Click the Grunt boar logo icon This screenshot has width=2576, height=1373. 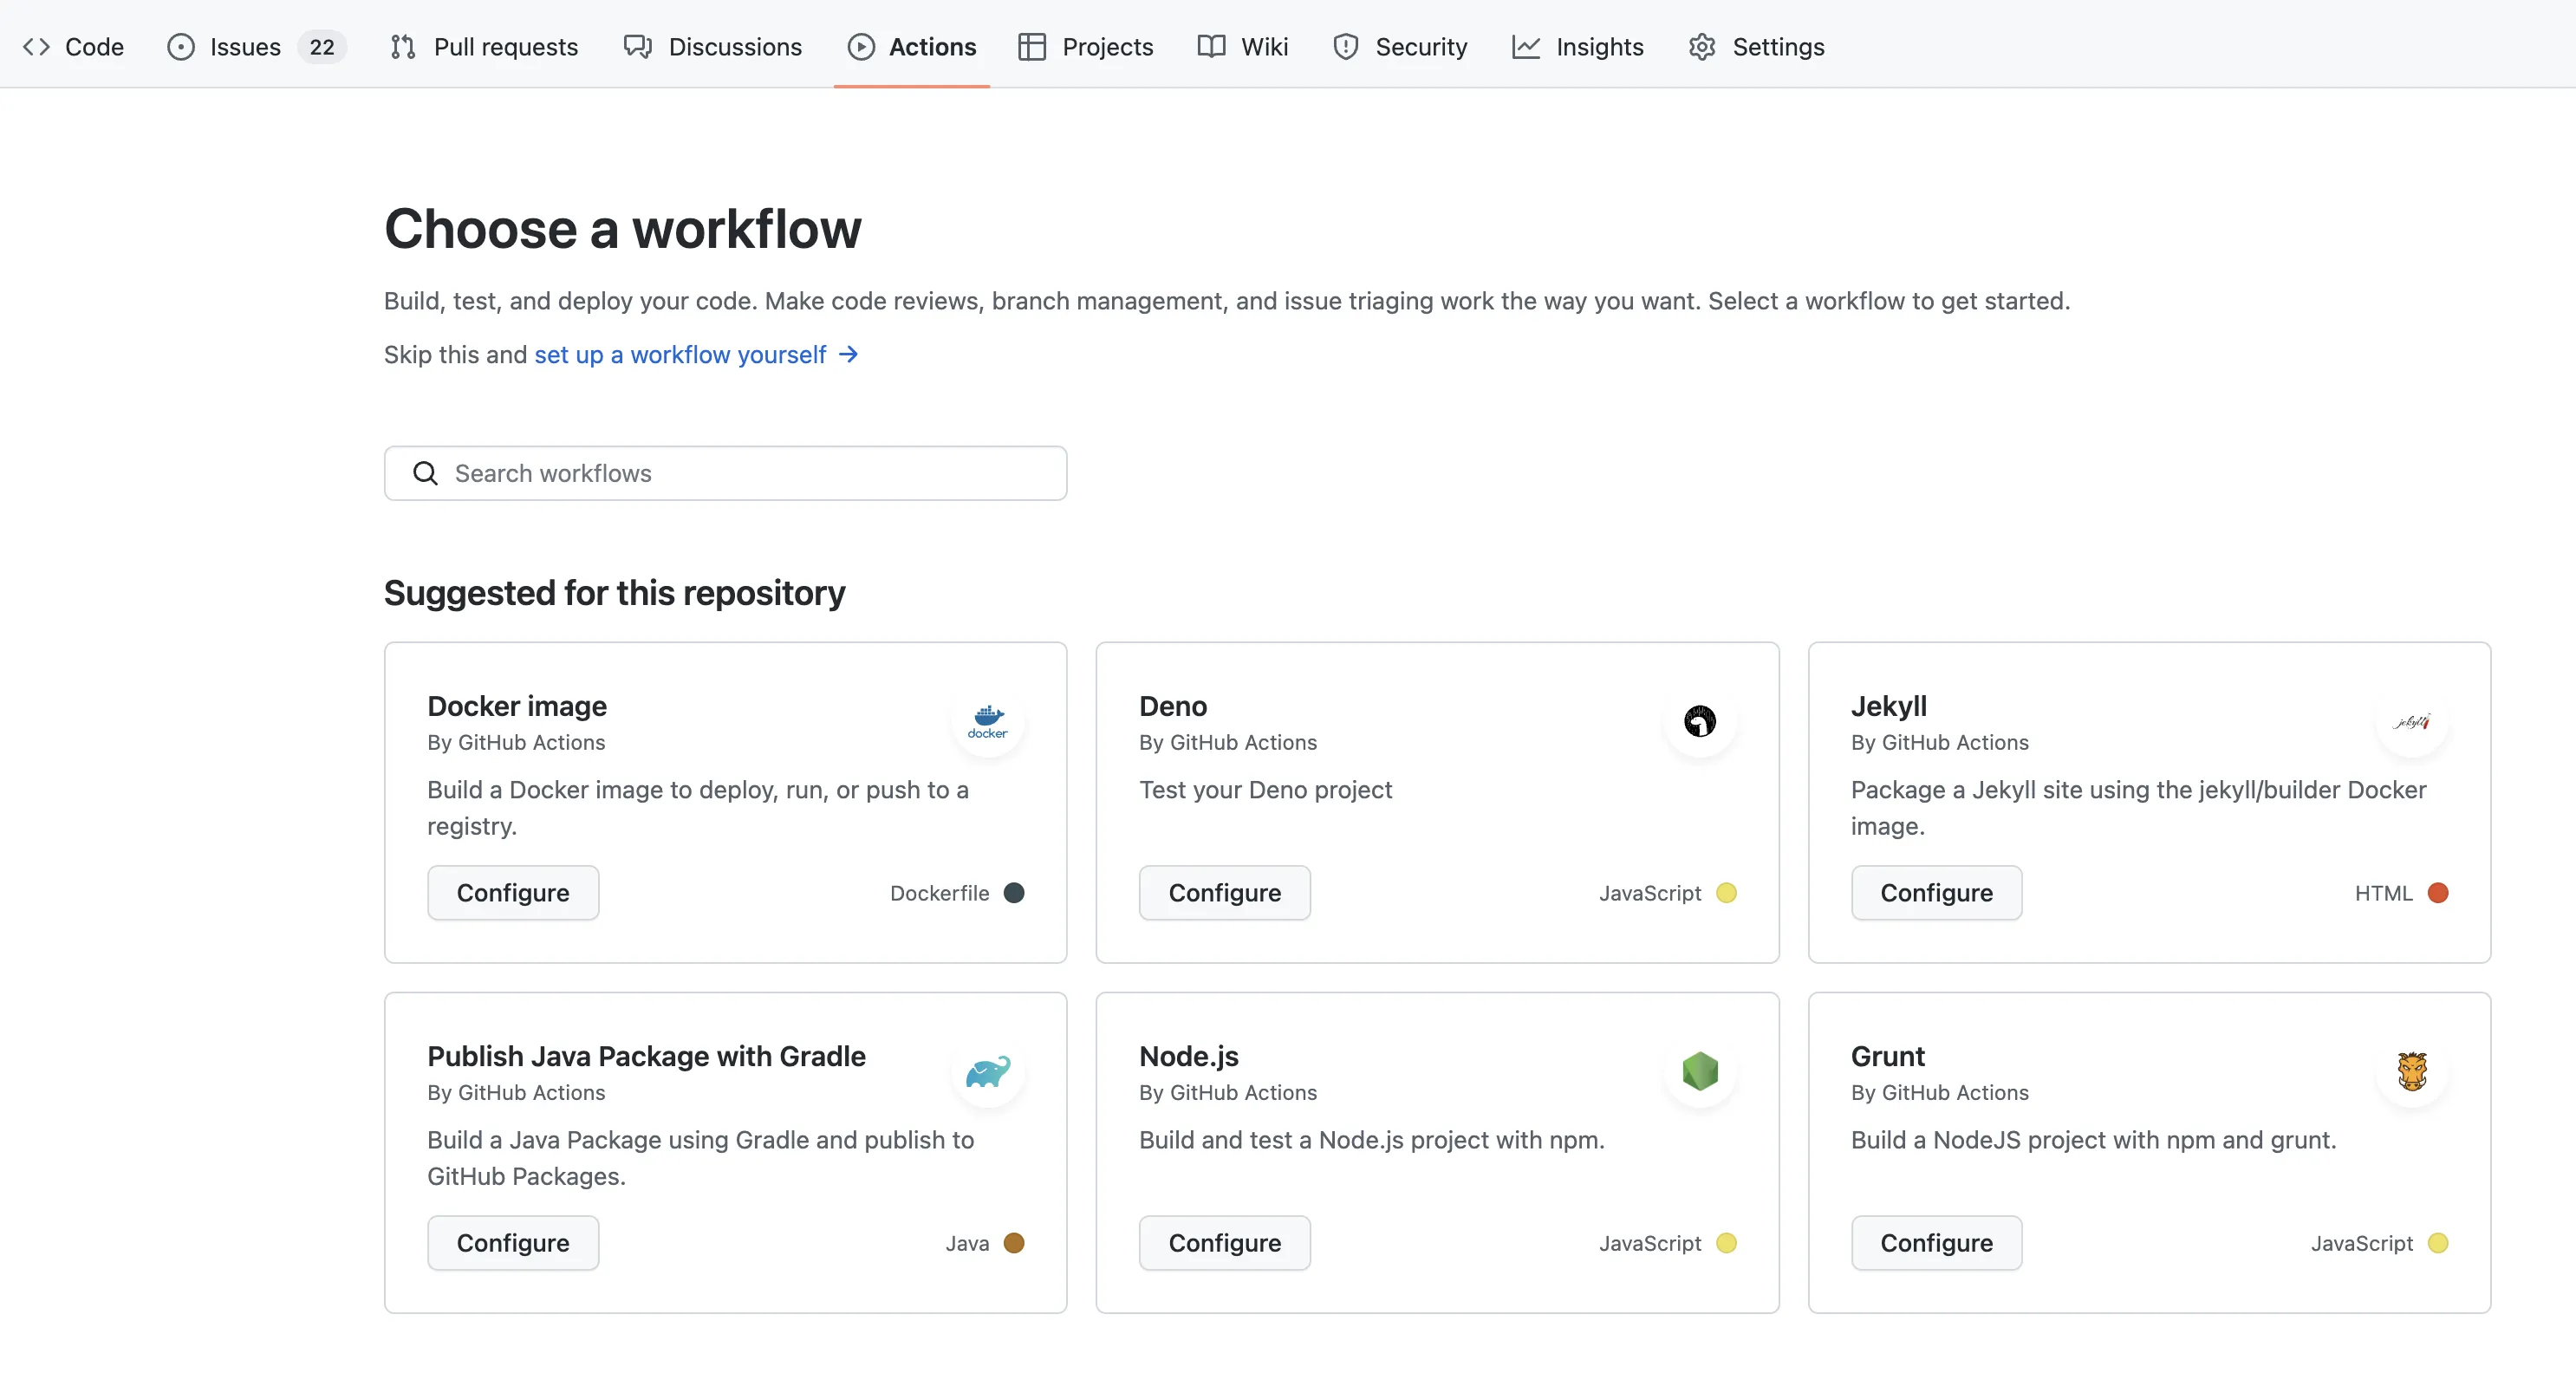(x=2411, y=1071)
